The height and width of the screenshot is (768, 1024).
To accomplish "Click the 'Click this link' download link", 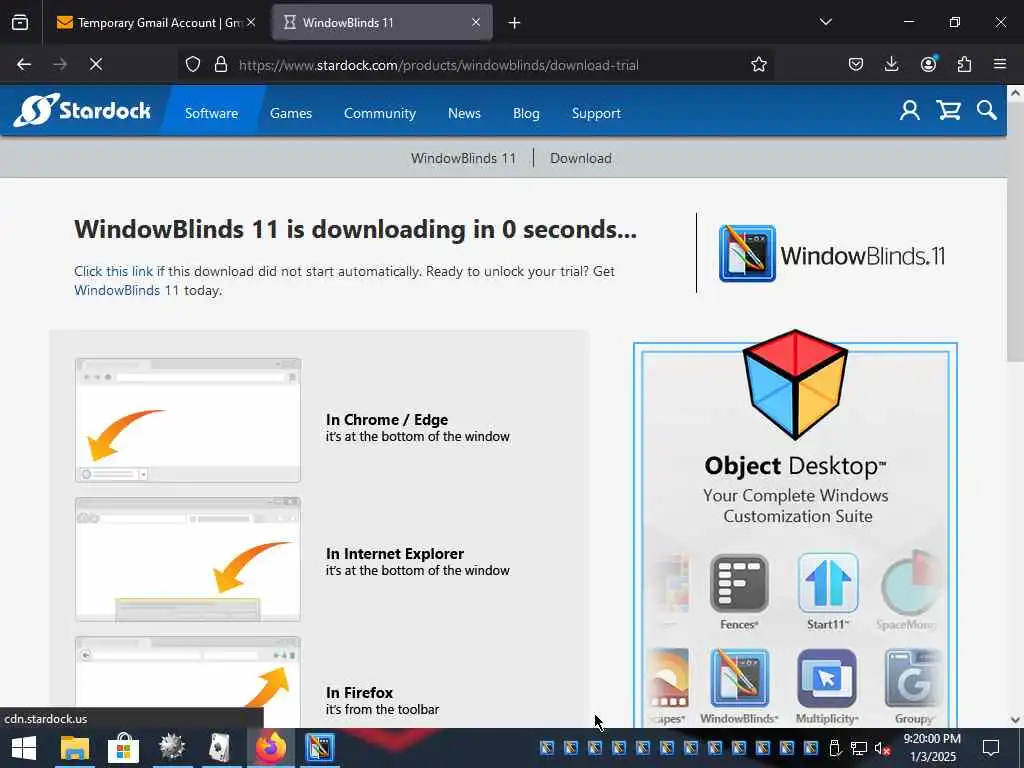I will coord(113,271).
